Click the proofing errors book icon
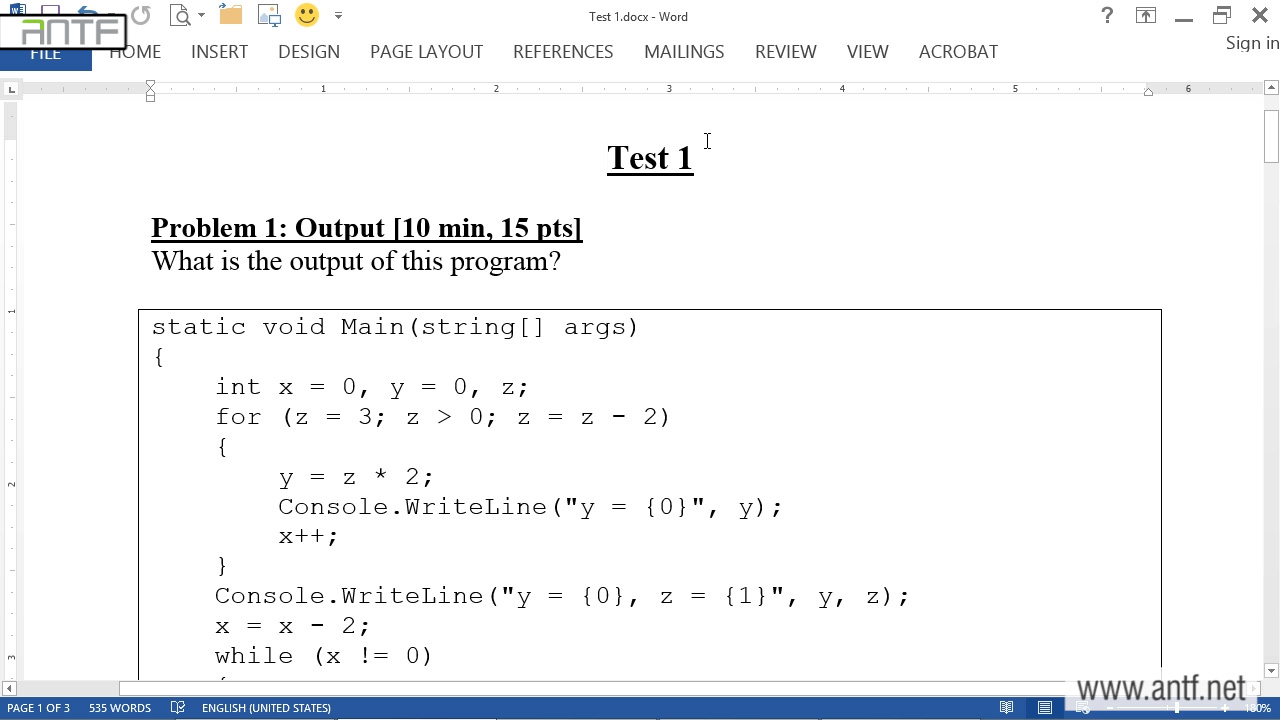The image size is (1280, 720). (x=178, y=708)
